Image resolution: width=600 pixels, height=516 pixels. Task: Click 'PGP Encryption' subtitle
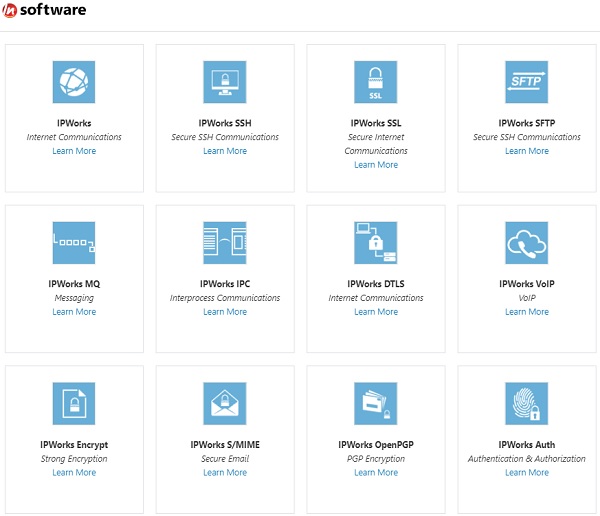[x=376, y=459]
